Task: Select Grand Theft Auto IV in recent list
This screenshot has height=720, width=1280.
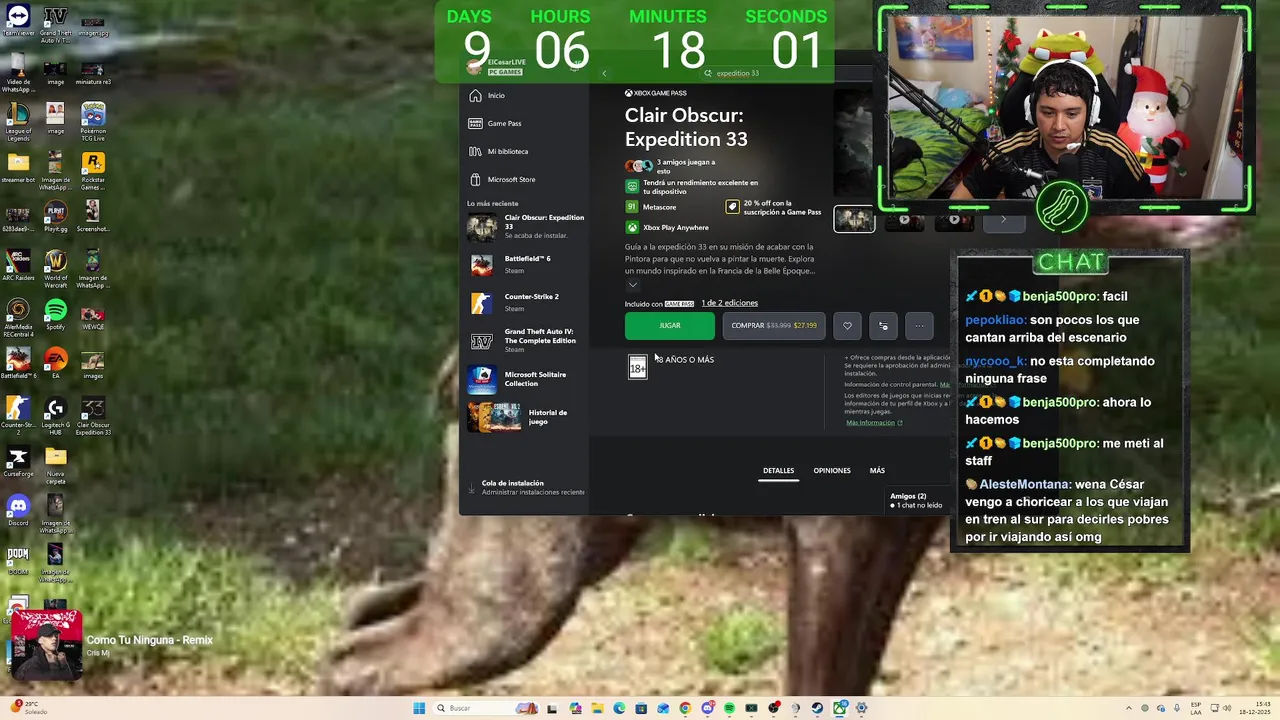Action: pos(526,340)
